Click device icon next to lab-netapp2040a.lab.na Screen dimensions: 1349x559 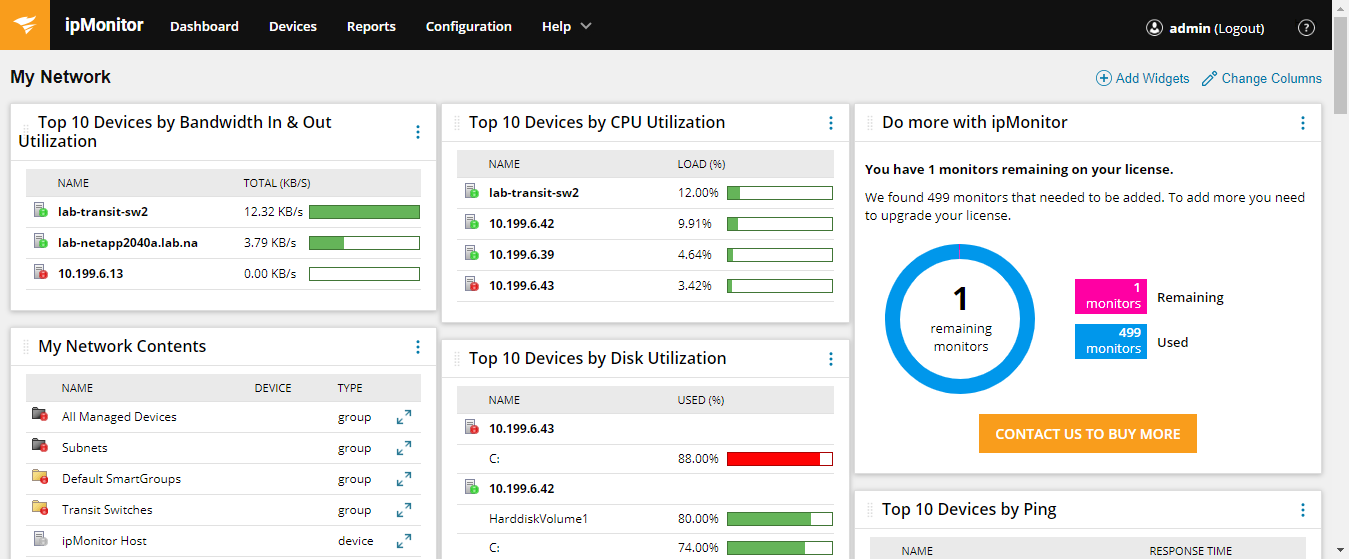40,242
